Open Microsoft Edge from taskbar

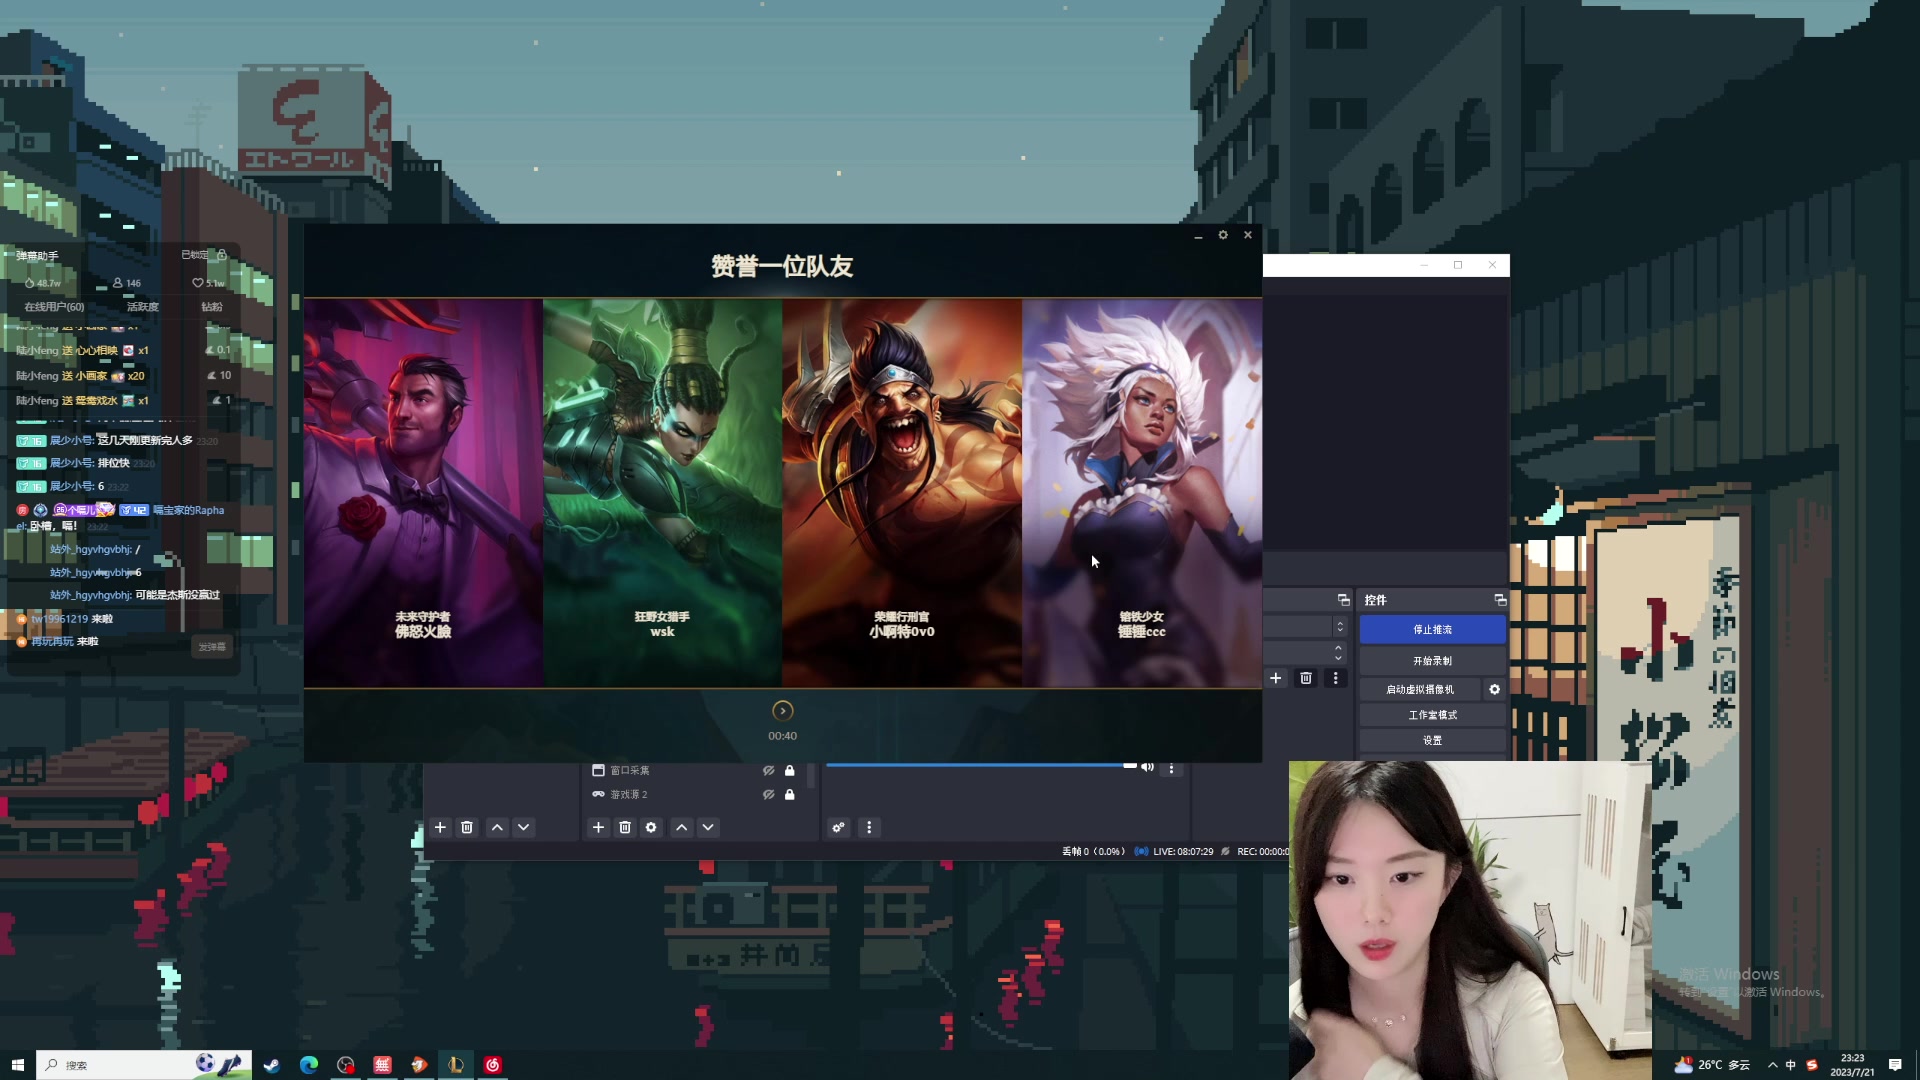[x=308, y=1065]
